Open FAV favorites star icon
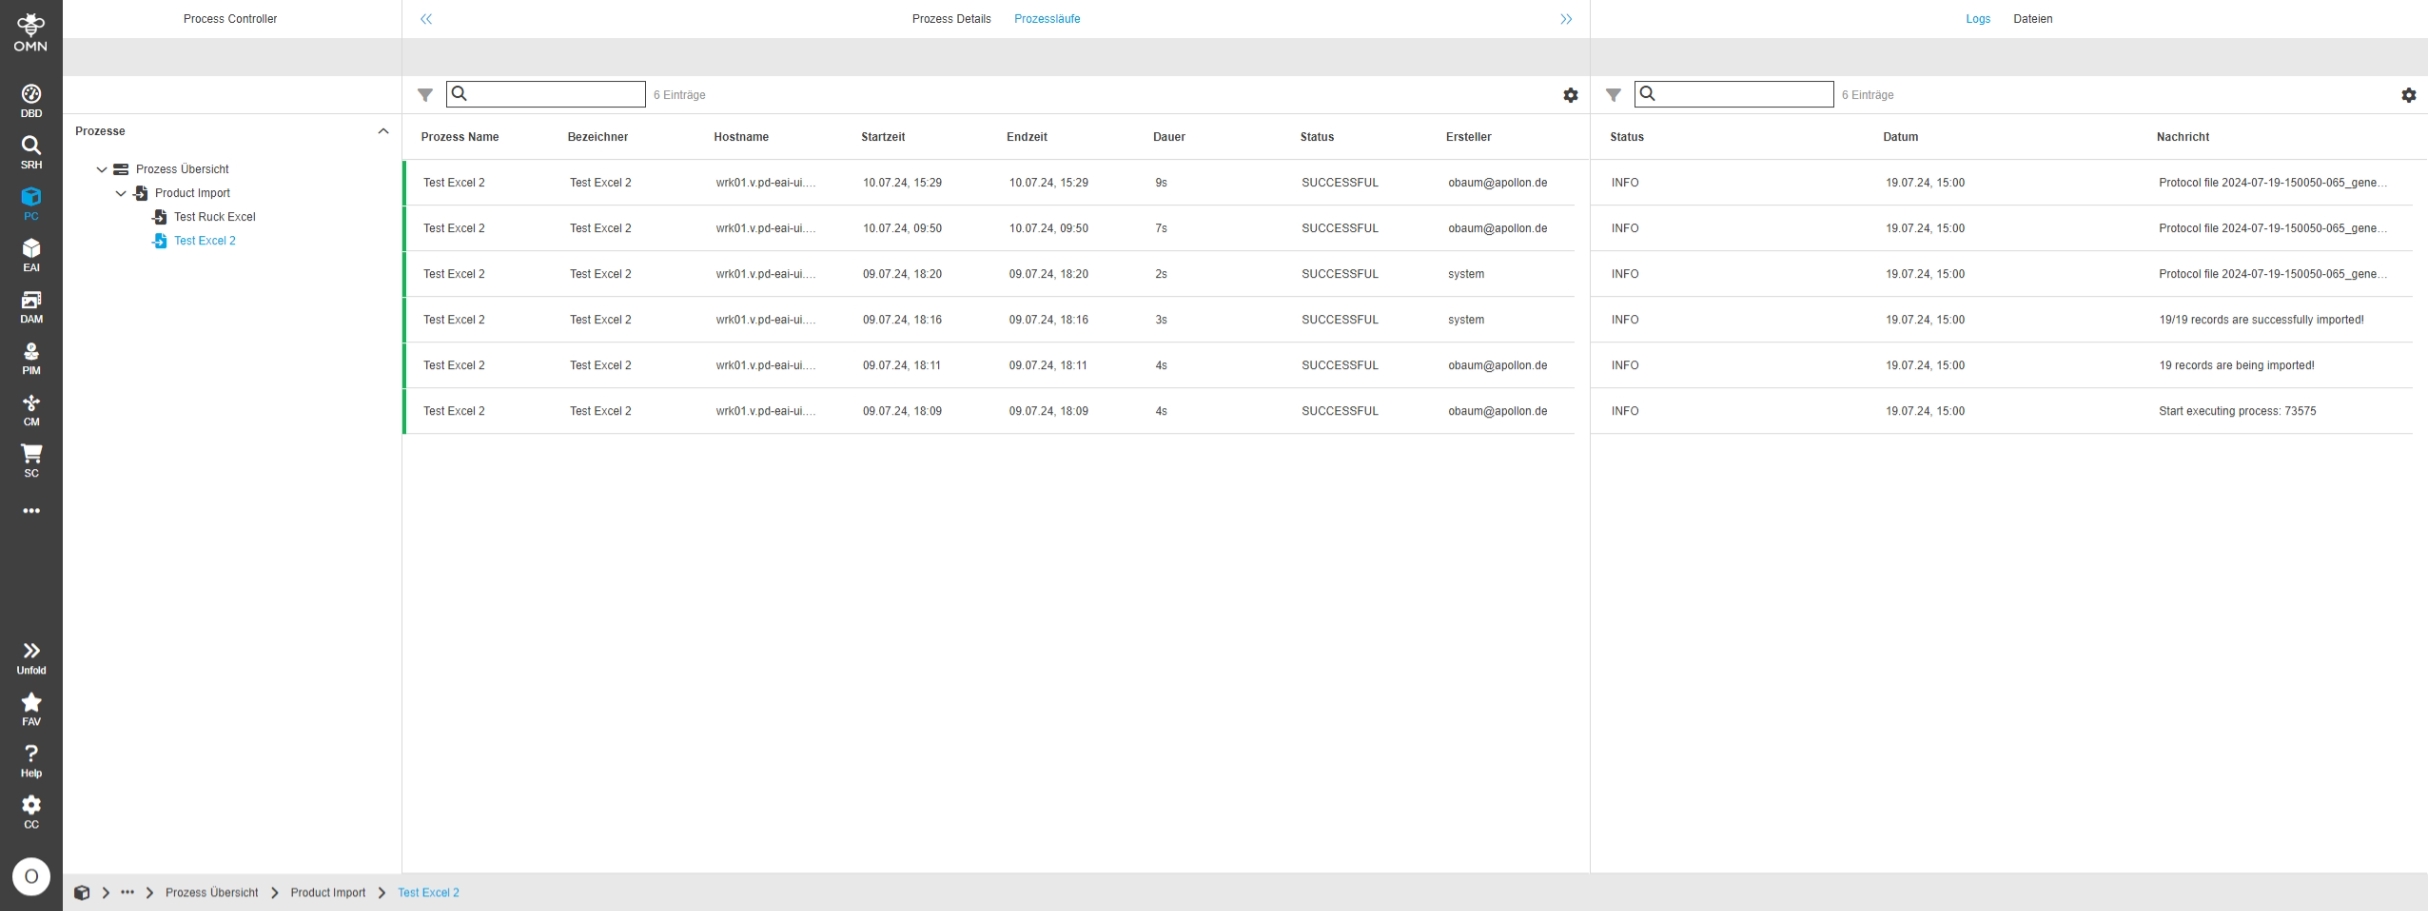Viewport: 2428px width, 911px height. tap(31, 708)
